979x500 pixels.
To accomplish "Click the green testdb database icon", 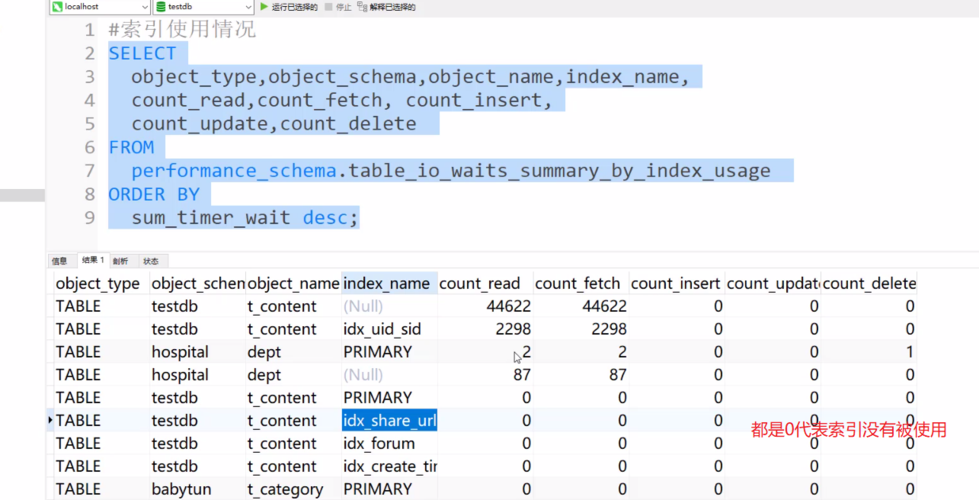I will pyautogui.click(x=160, y=7).
